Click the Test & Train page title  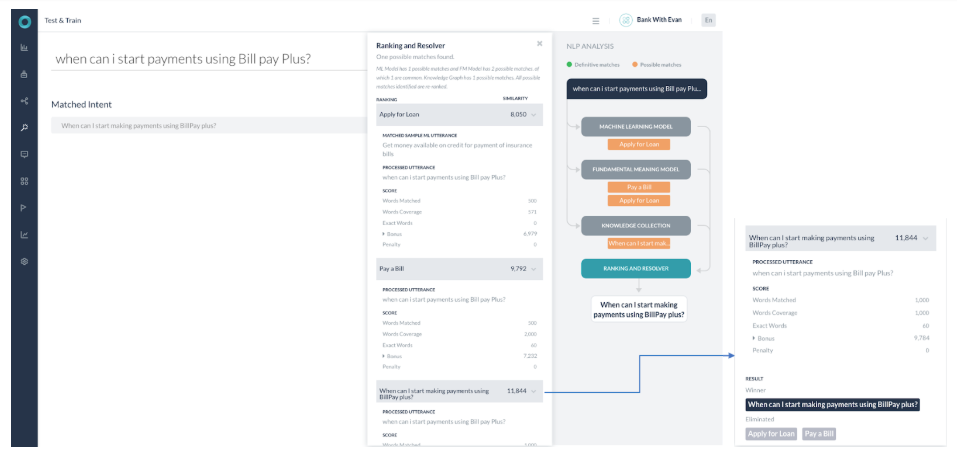coord(63,20)
